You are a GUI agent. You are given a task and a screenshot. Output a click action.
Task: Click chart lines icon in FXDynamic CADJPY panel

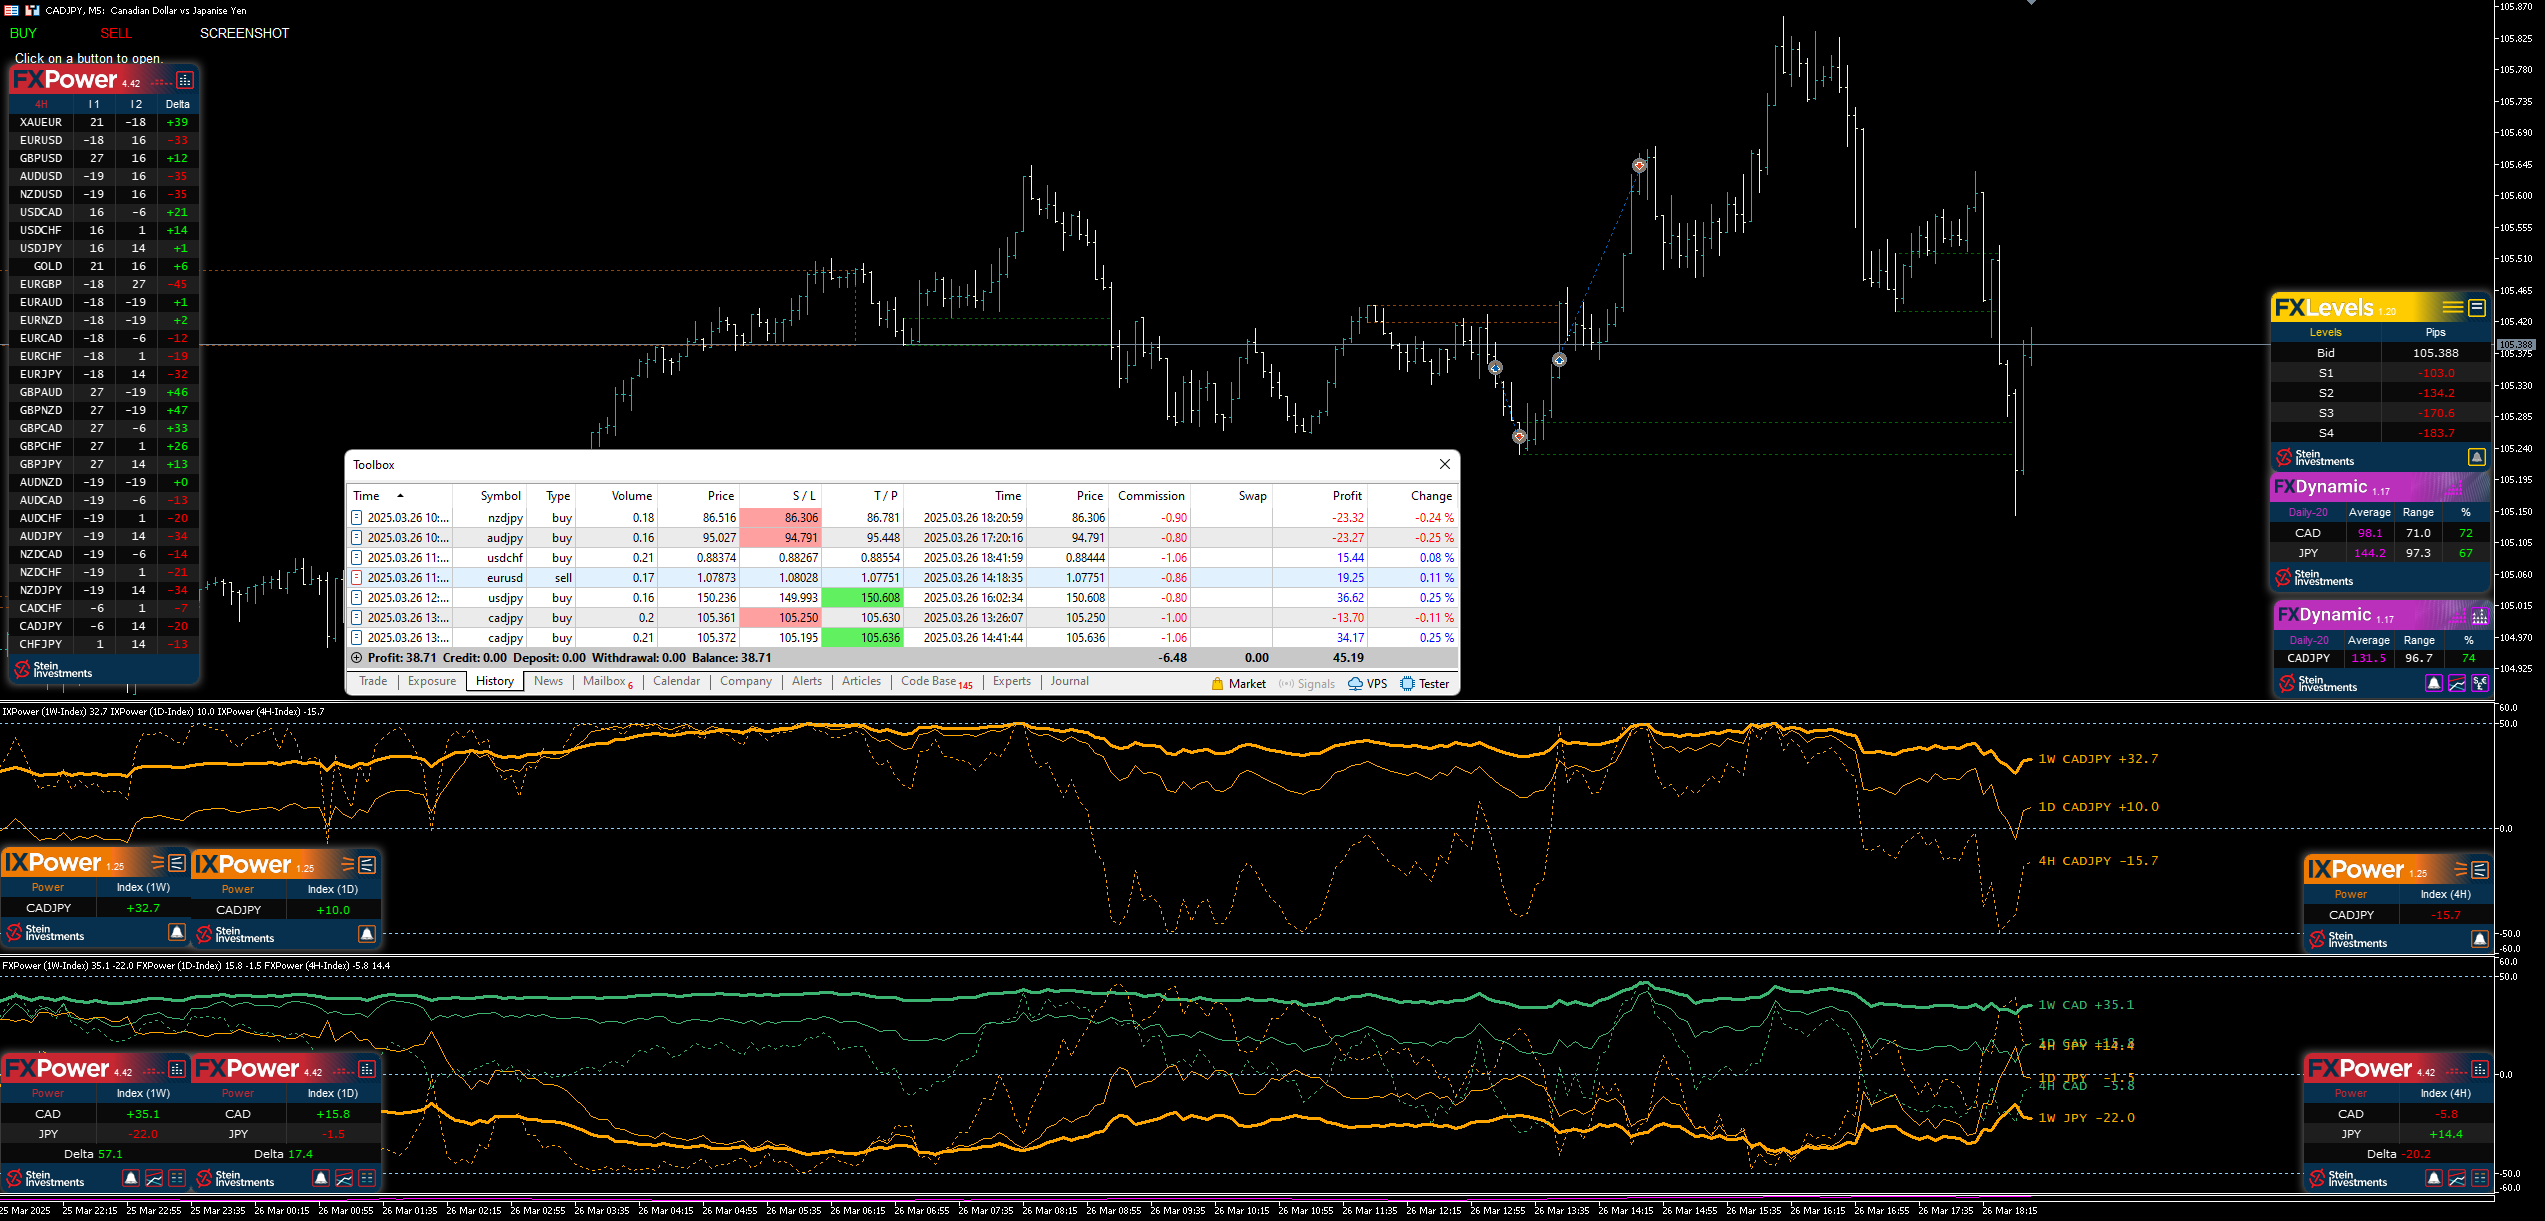click(x=2457, y=683)
